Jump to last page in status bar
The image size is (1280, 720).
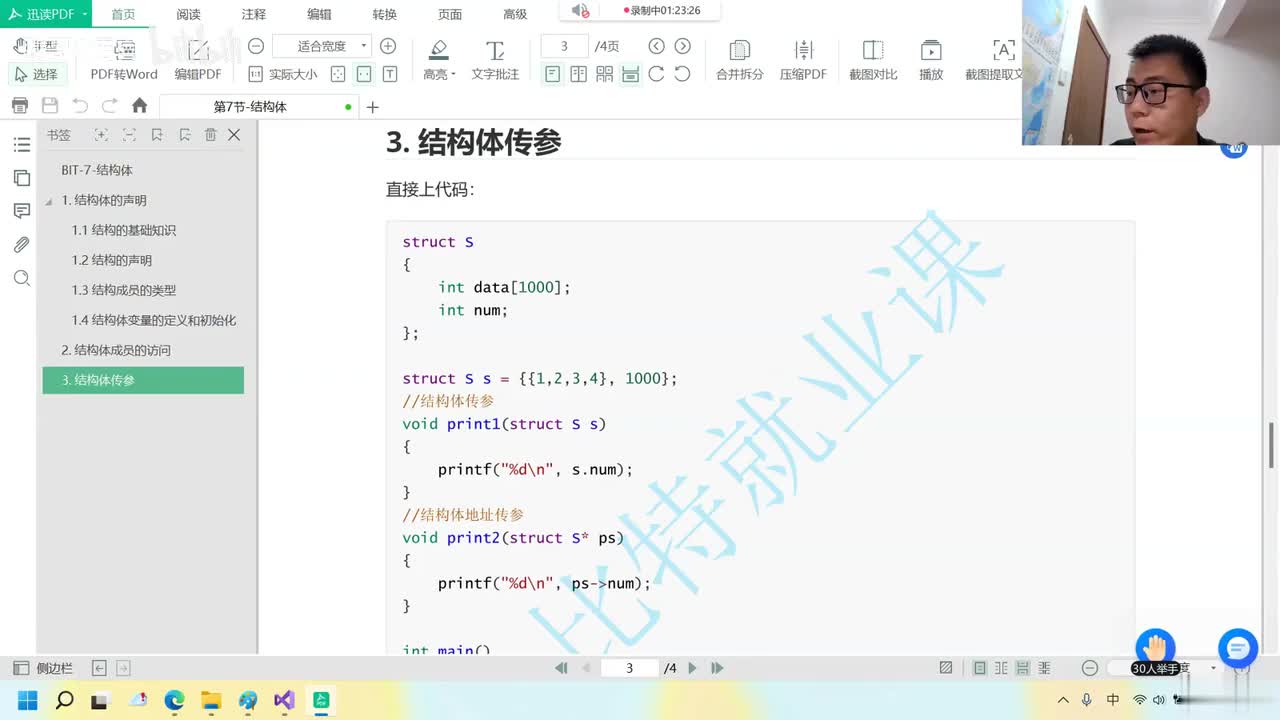[x=717, y=668]
